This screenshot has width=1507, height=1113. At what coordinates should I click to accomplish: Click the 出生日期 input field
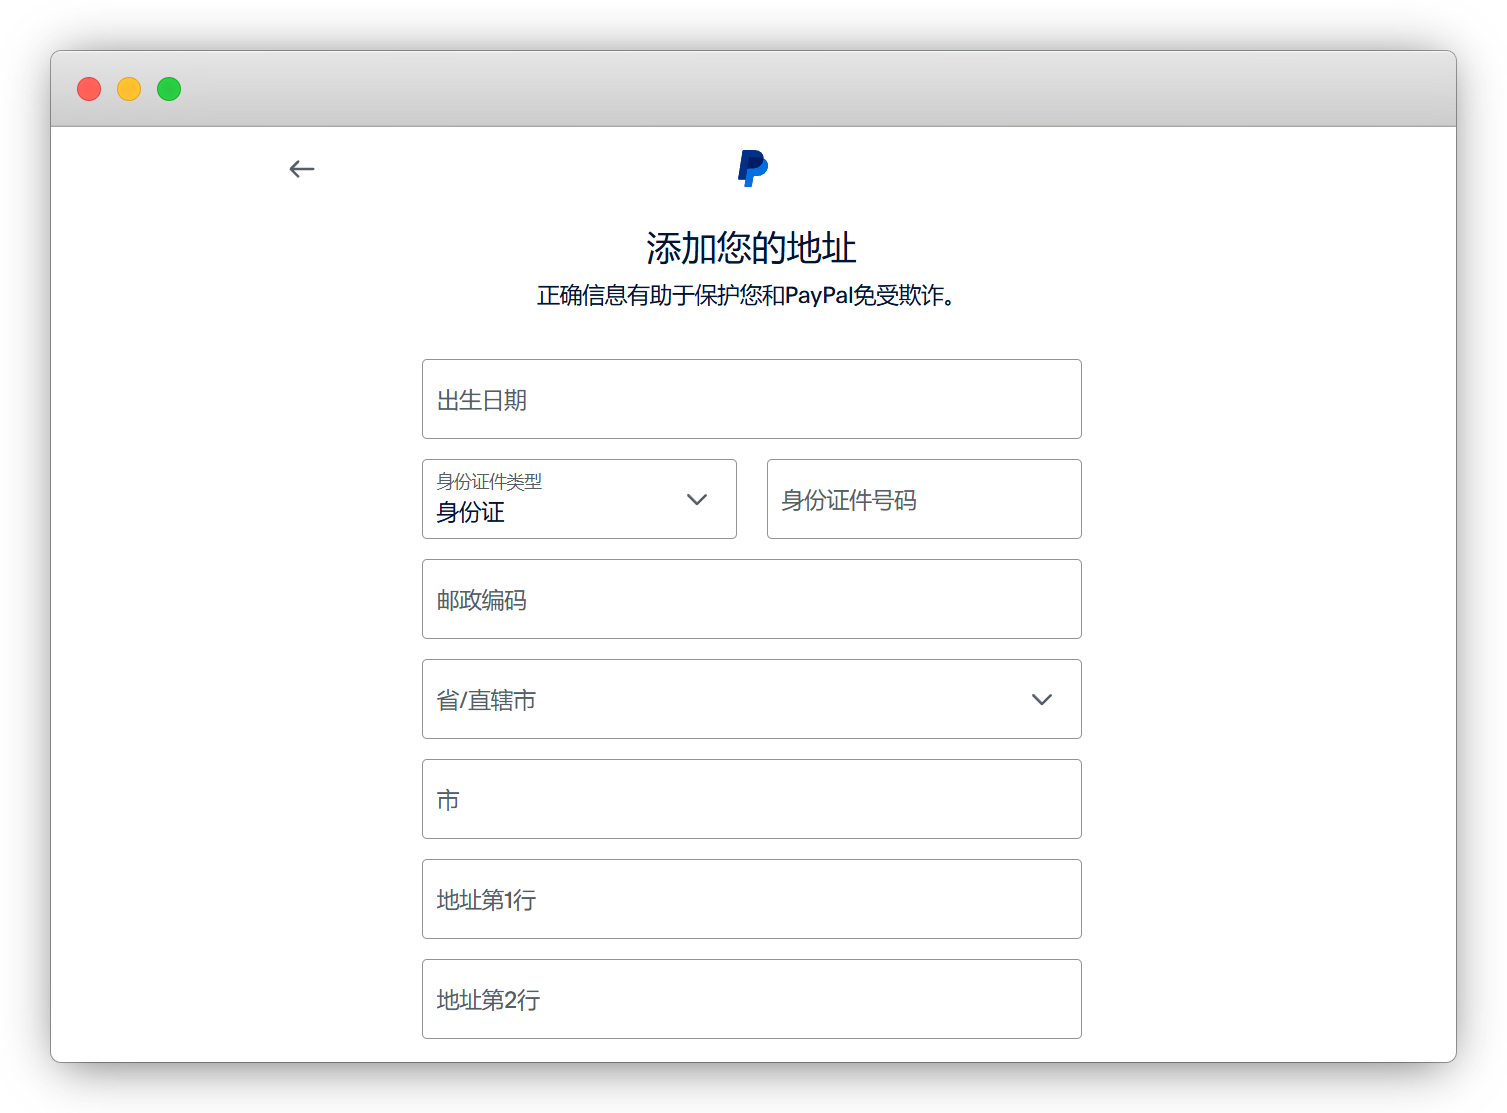pos(751,399)
